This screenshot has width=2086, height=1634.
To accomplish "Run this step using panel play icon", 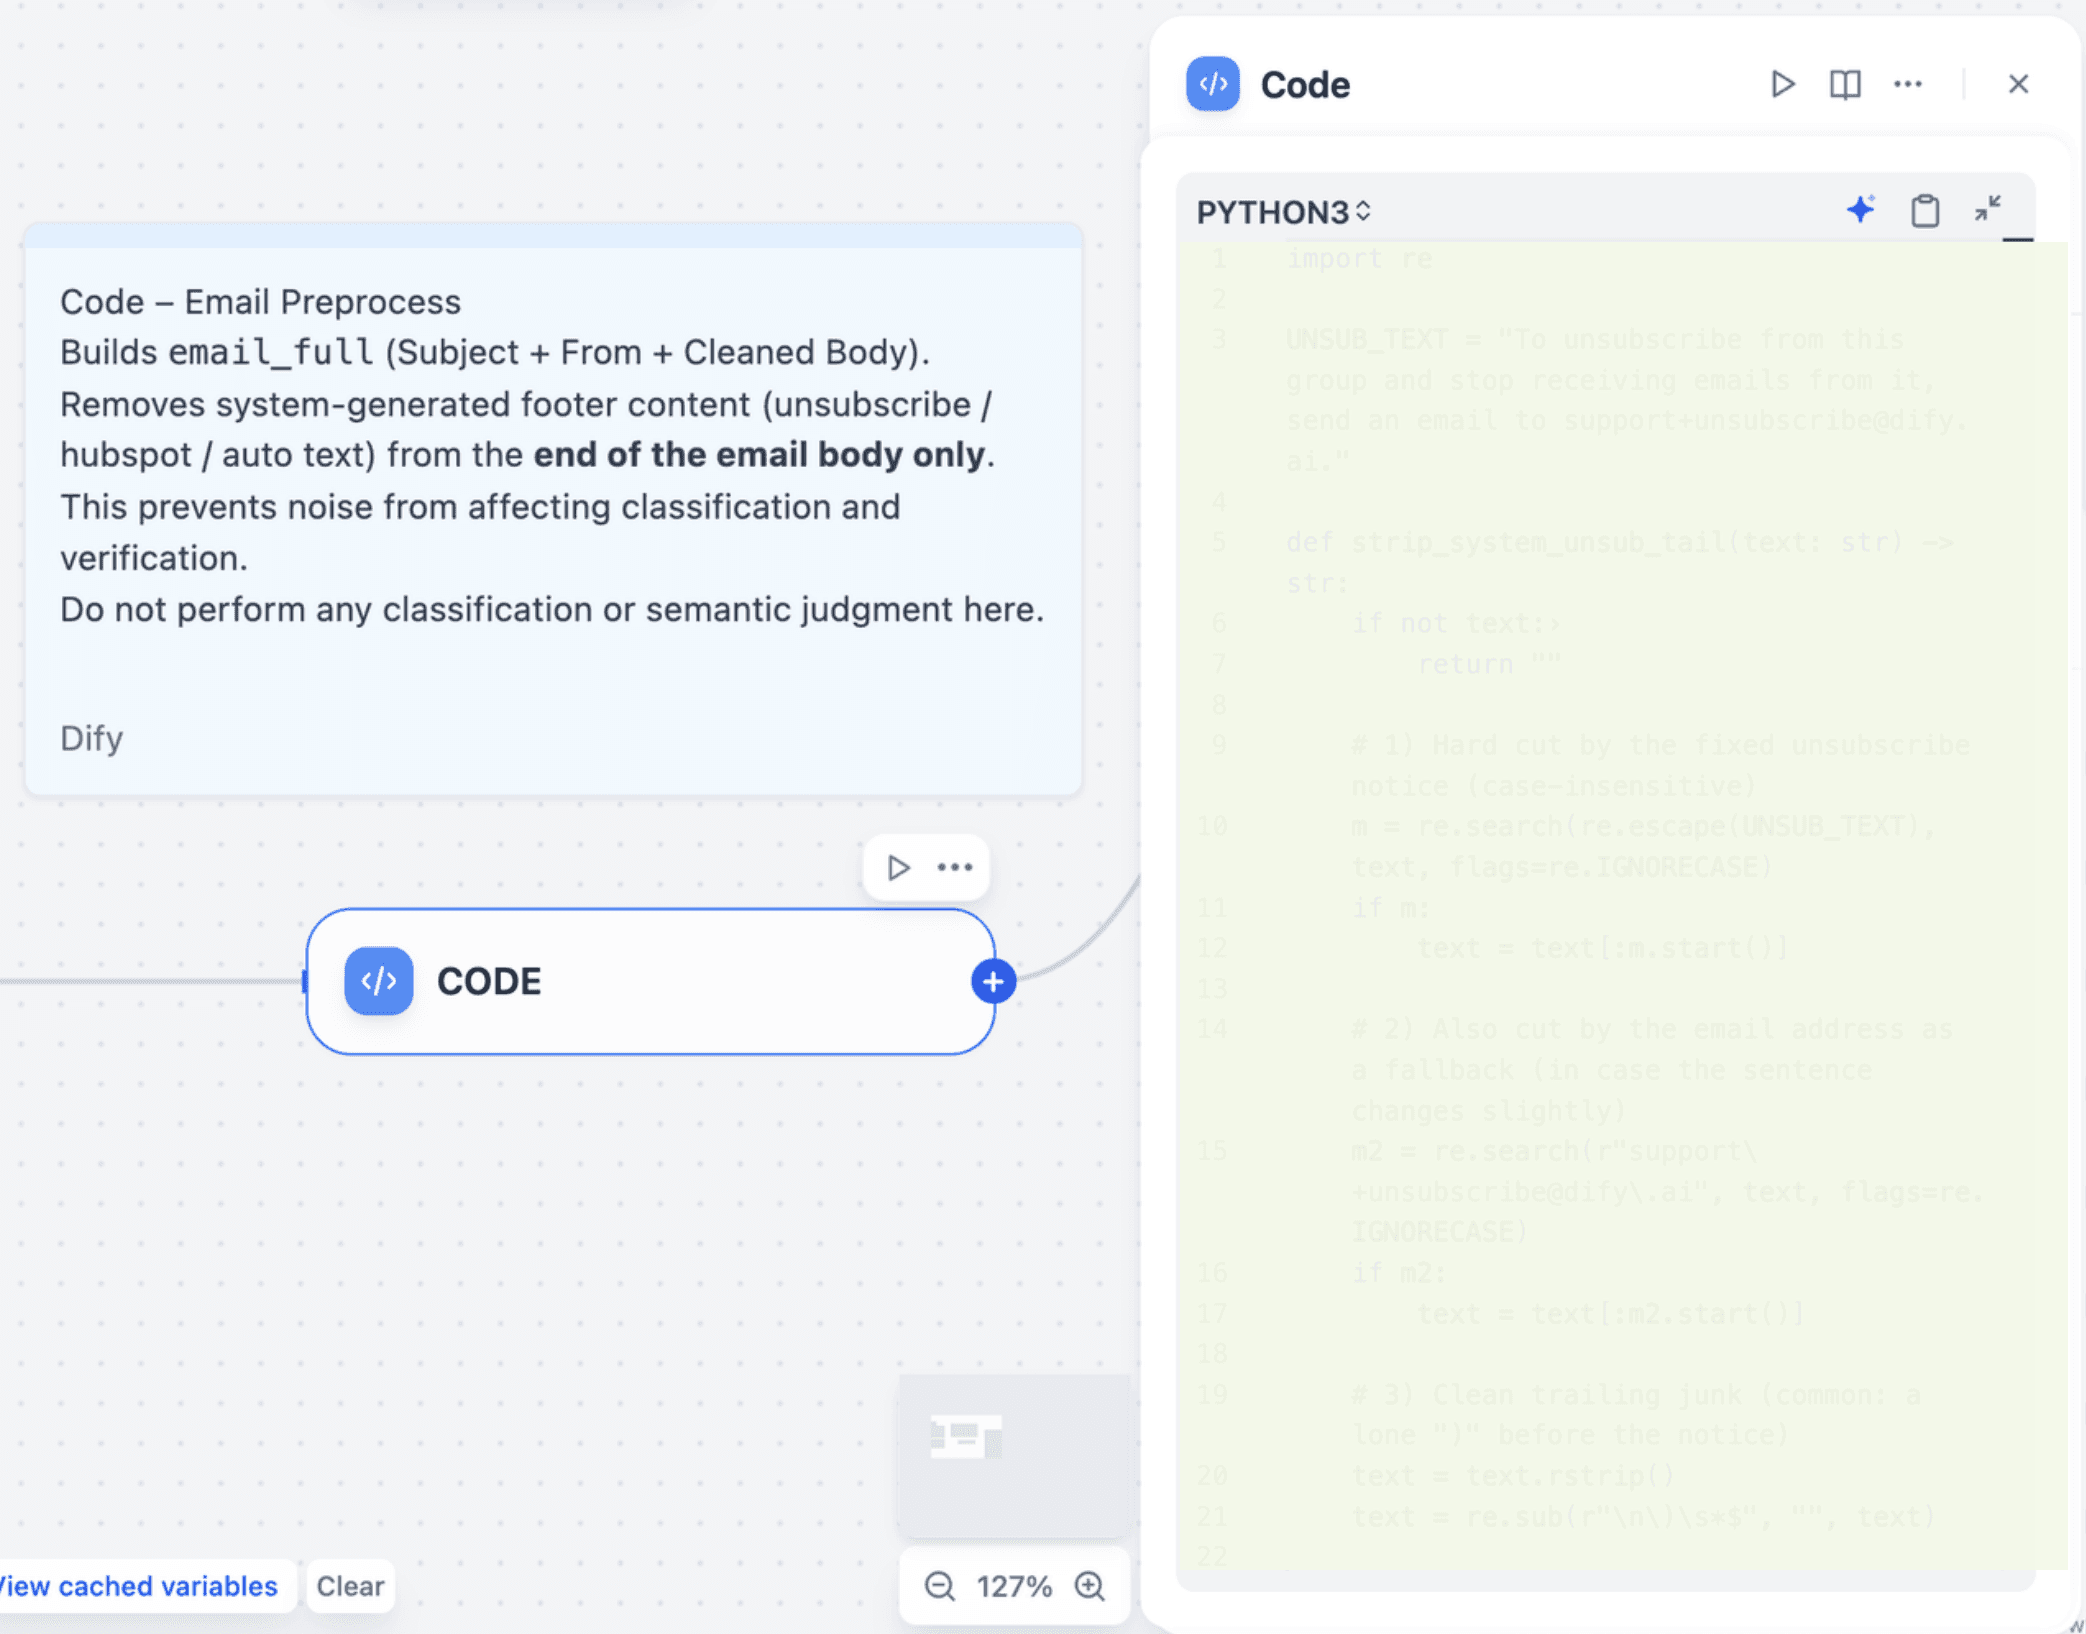I will [x=1782, y=84].
